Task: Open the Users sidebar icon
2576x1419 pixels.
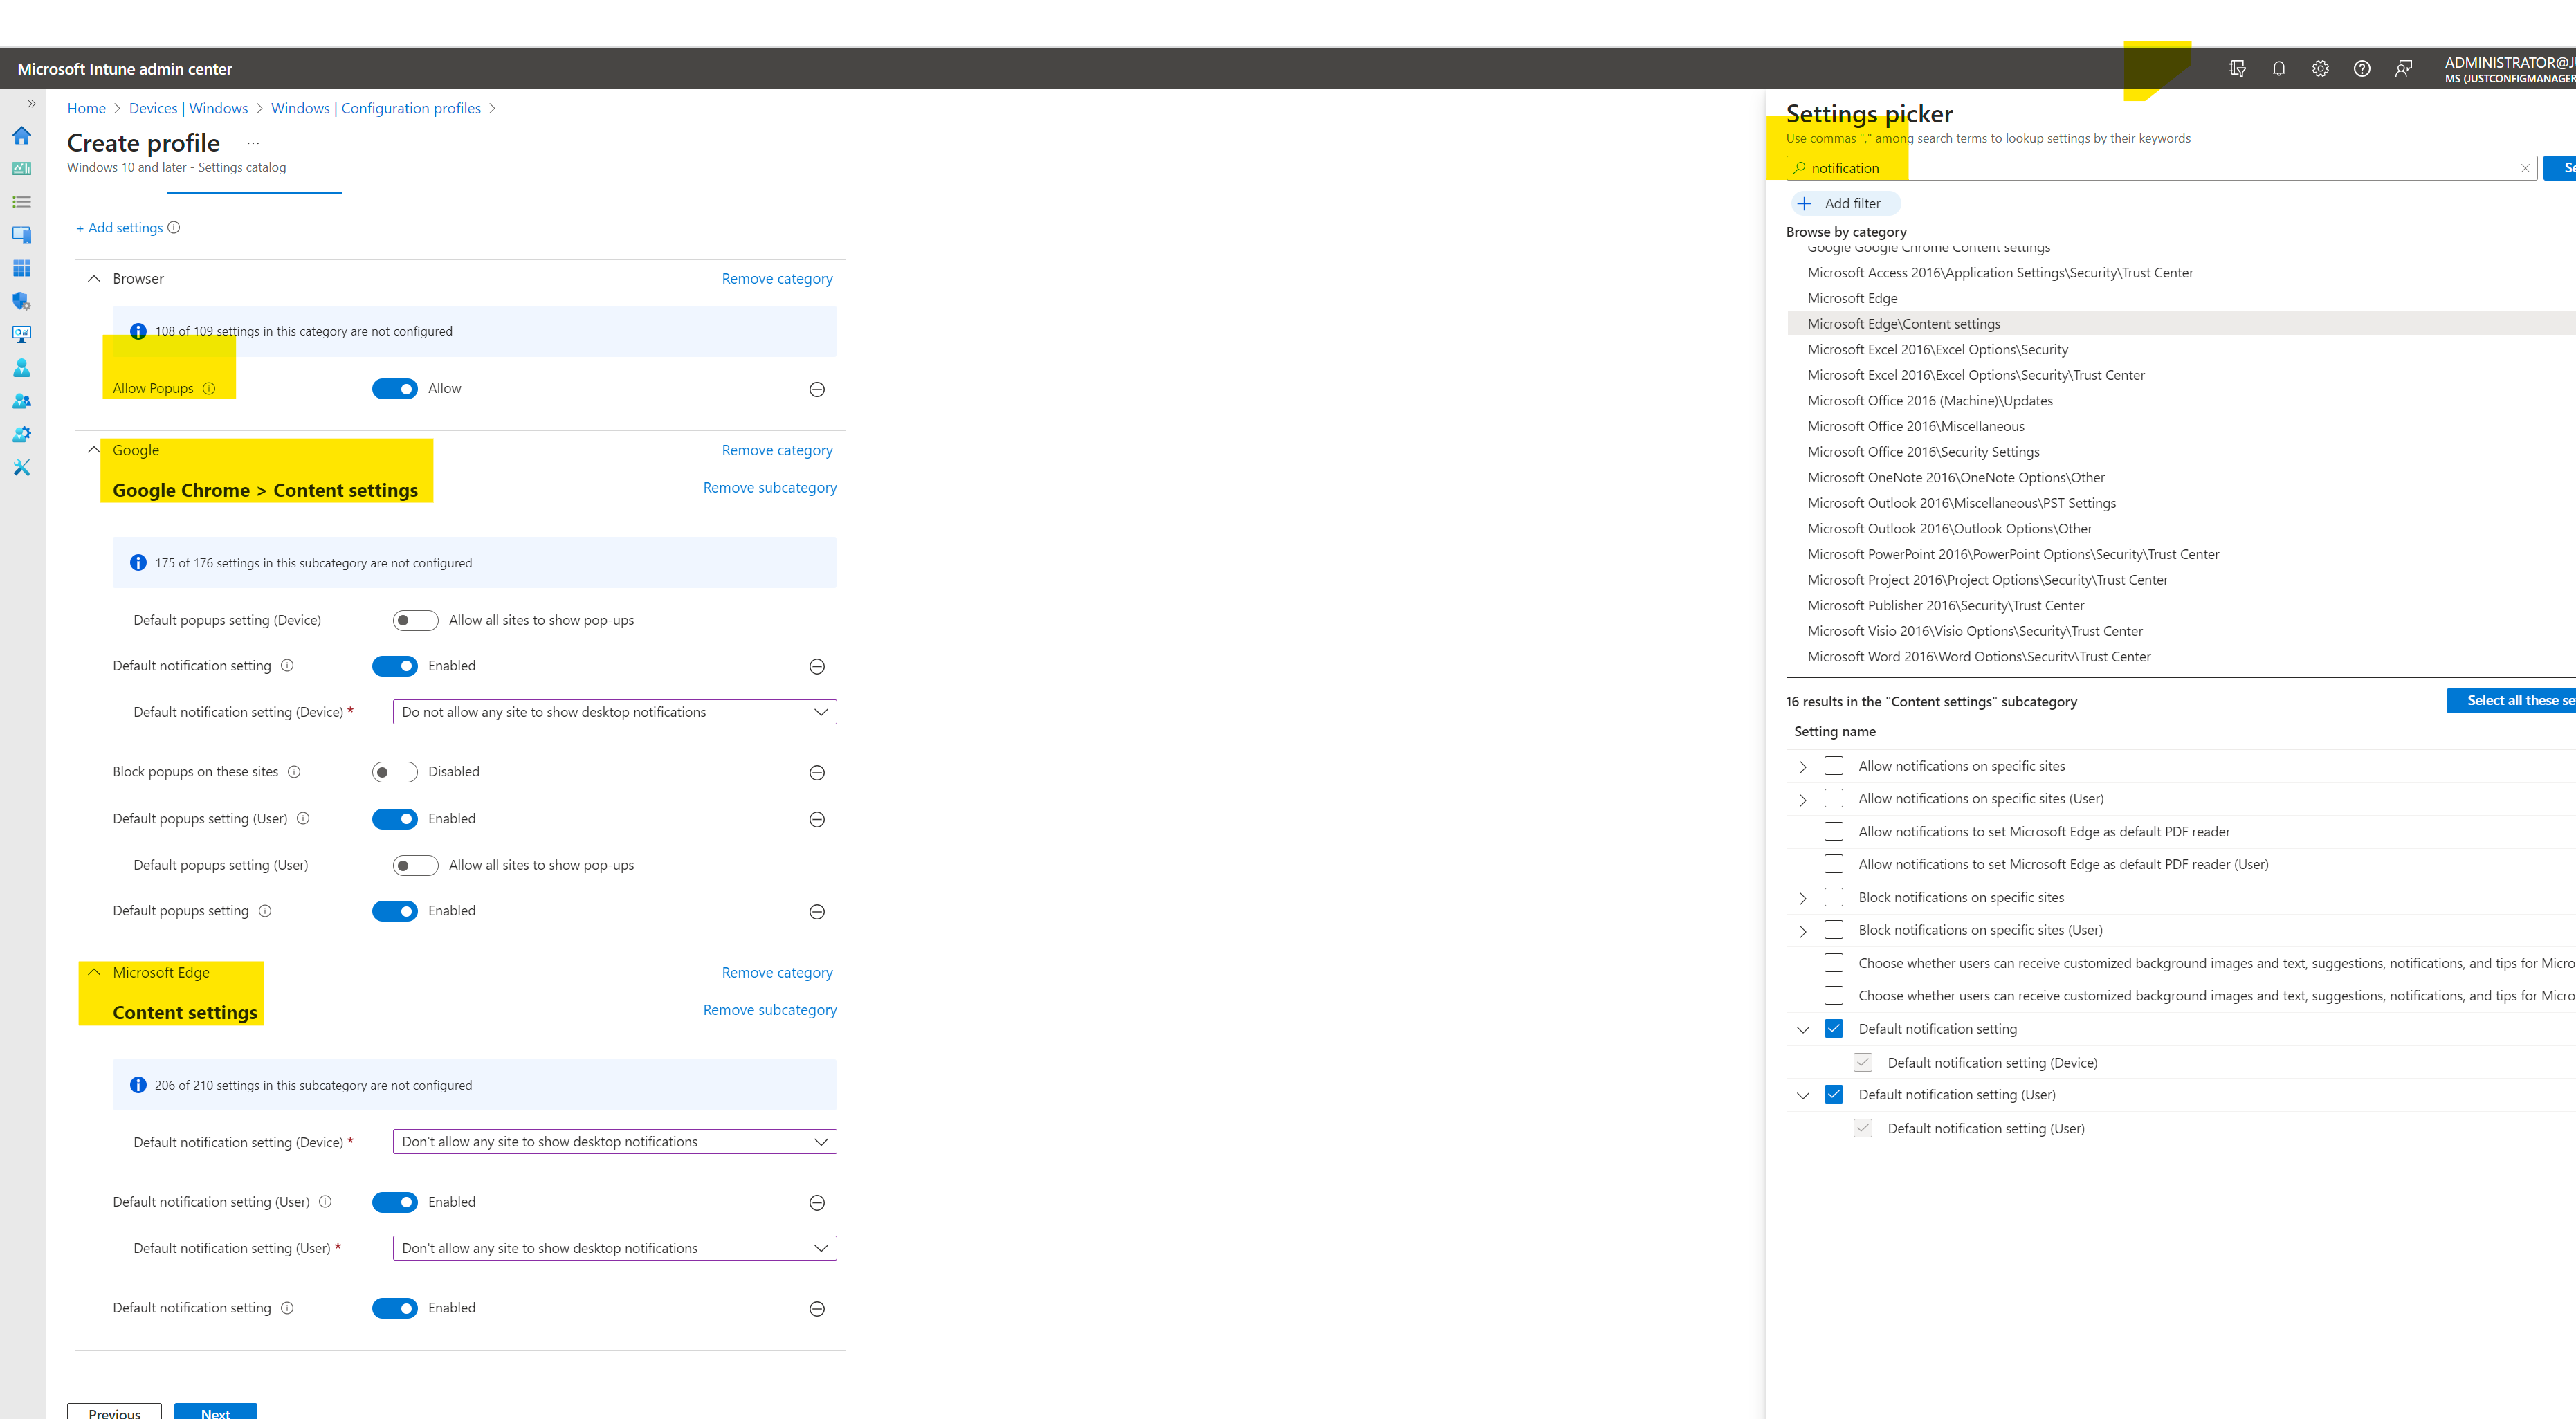Action: [21, 368]
